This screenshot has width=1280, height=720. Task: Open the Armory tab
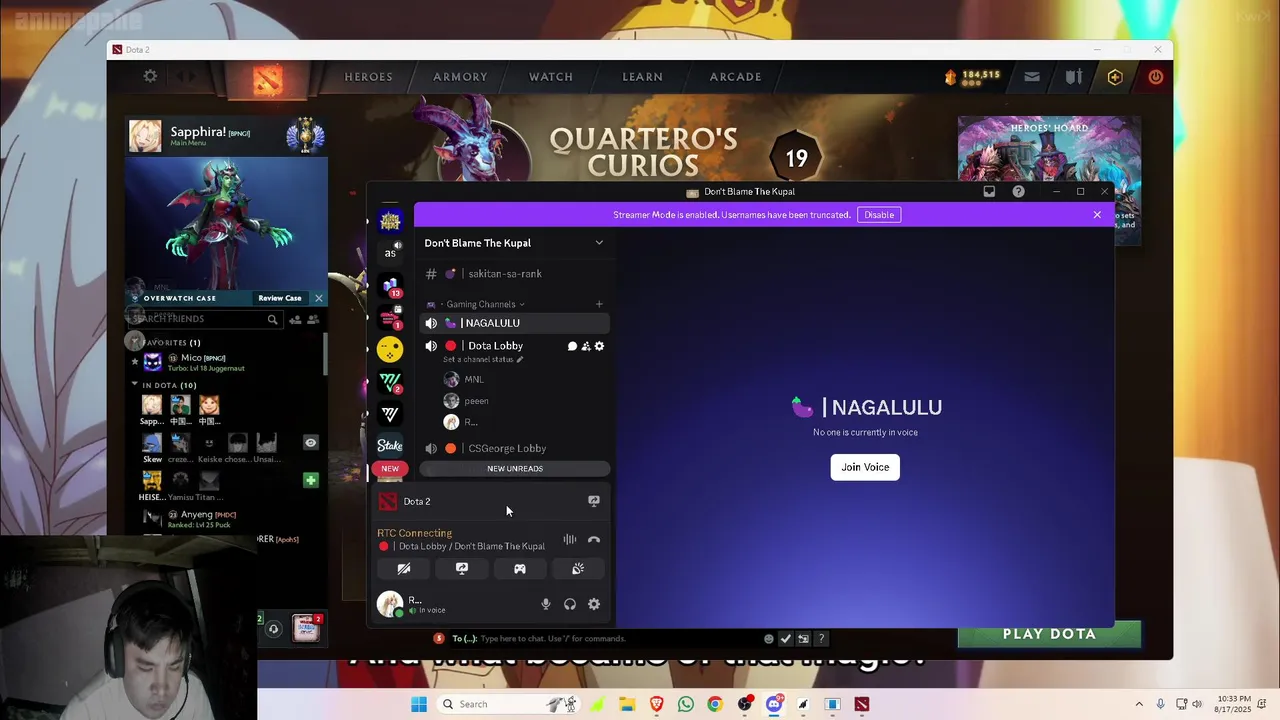coord(460,77)
